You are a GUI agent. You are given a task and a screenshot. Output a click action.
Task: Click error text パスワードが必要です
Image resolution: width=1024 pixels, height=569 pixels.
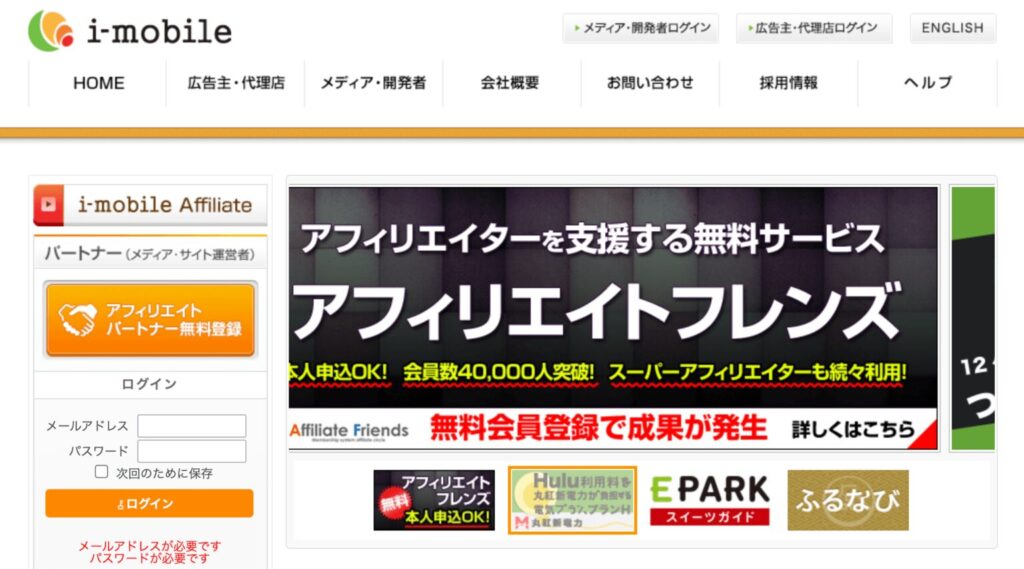[x=150, y=559]
